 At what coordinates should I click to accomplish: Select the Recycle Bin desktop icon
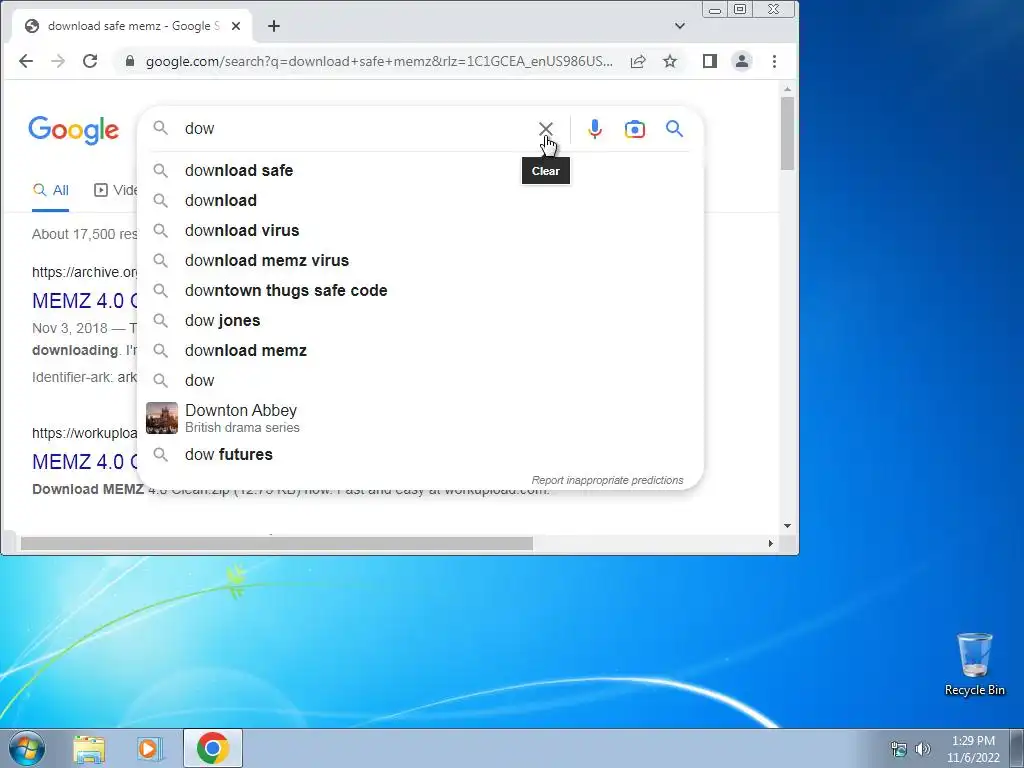coord(974,665)
